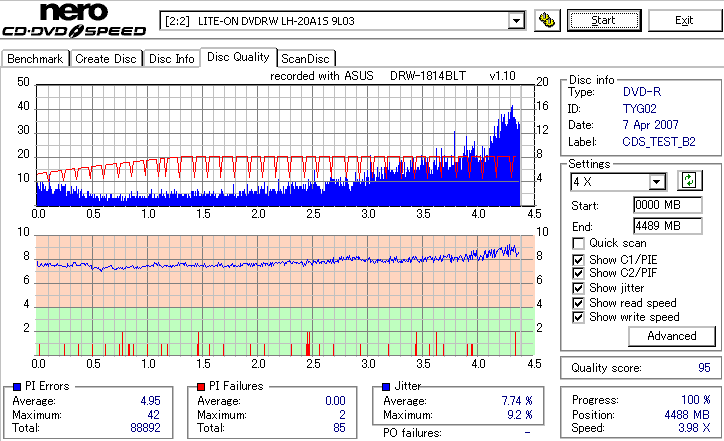Open the Disc Info tab
Screen dimensions: 724x441
[x=172, y=59]
